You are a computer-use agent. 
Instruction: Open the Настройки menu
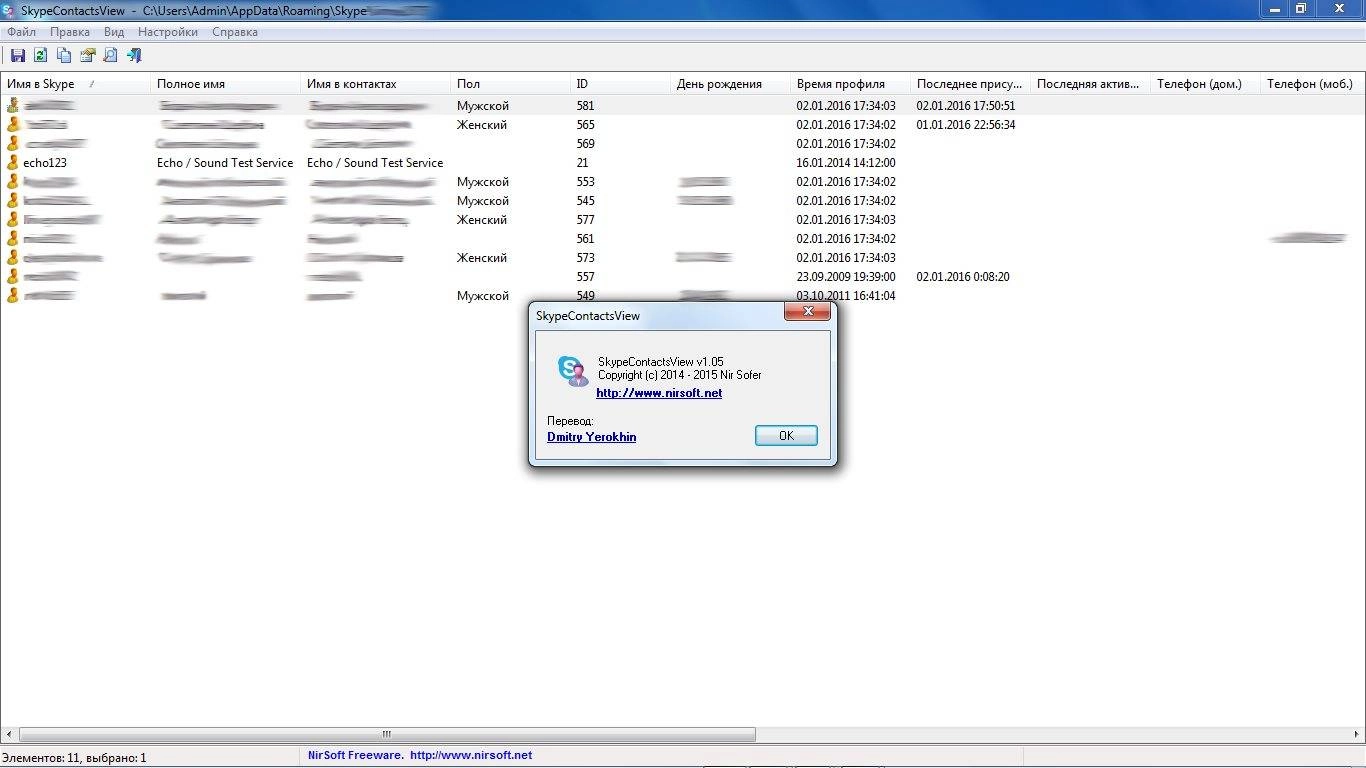pos(168,32)
